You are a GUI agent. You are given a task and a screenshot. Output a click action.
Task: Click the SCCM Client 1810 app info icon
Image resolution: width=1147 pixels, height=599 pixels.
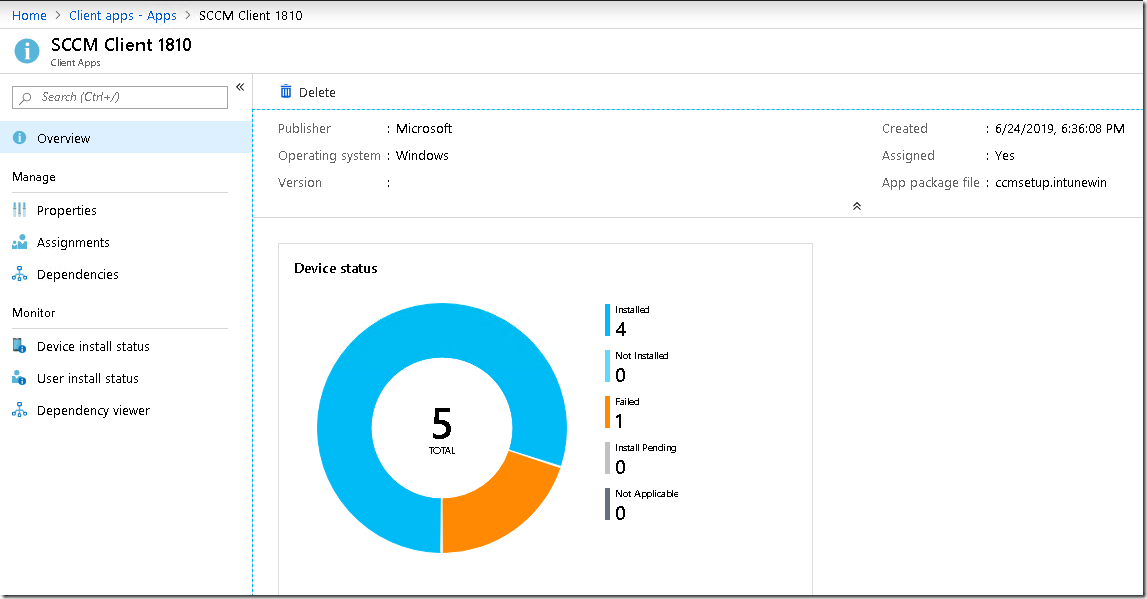click(26, 50)
